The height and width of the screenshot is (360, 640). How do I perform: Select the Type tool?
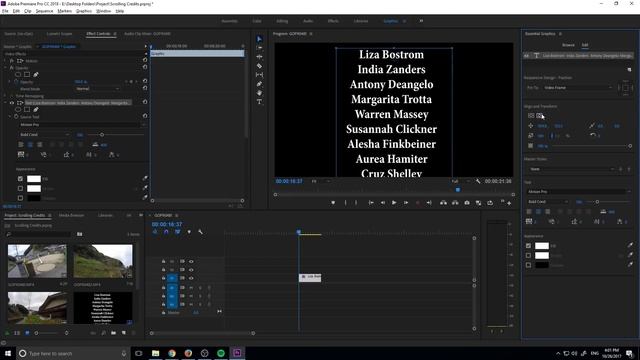(x=259, y=102)
